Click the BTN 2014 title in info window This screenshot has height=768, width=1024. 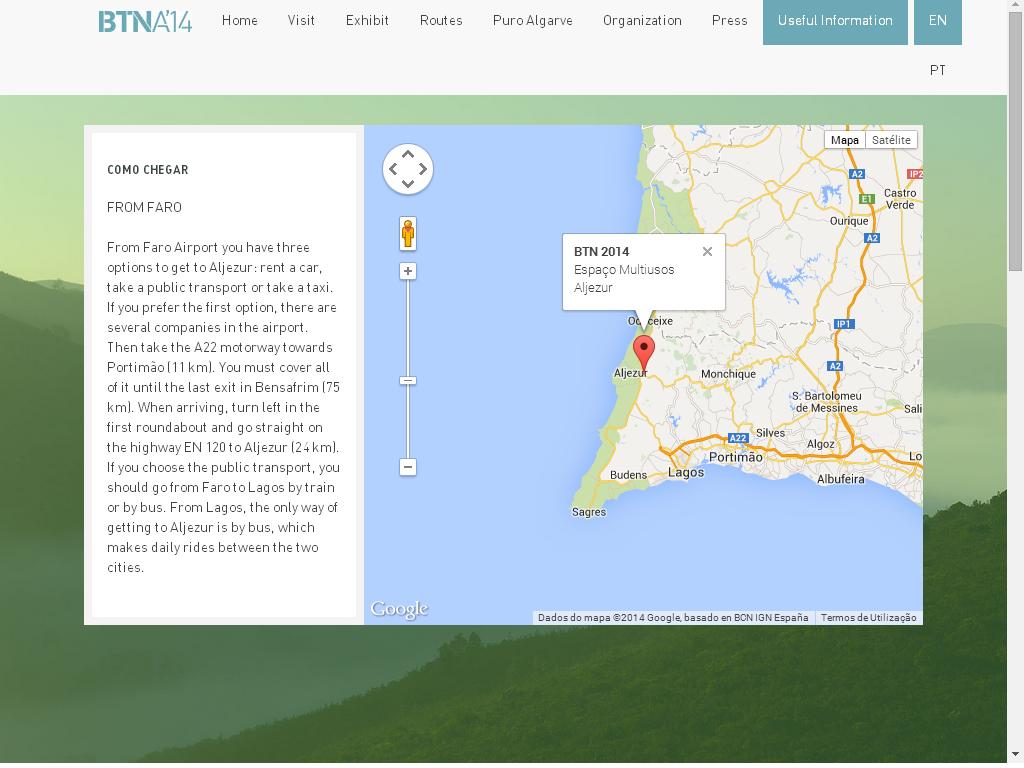click(x=601, y=251)
